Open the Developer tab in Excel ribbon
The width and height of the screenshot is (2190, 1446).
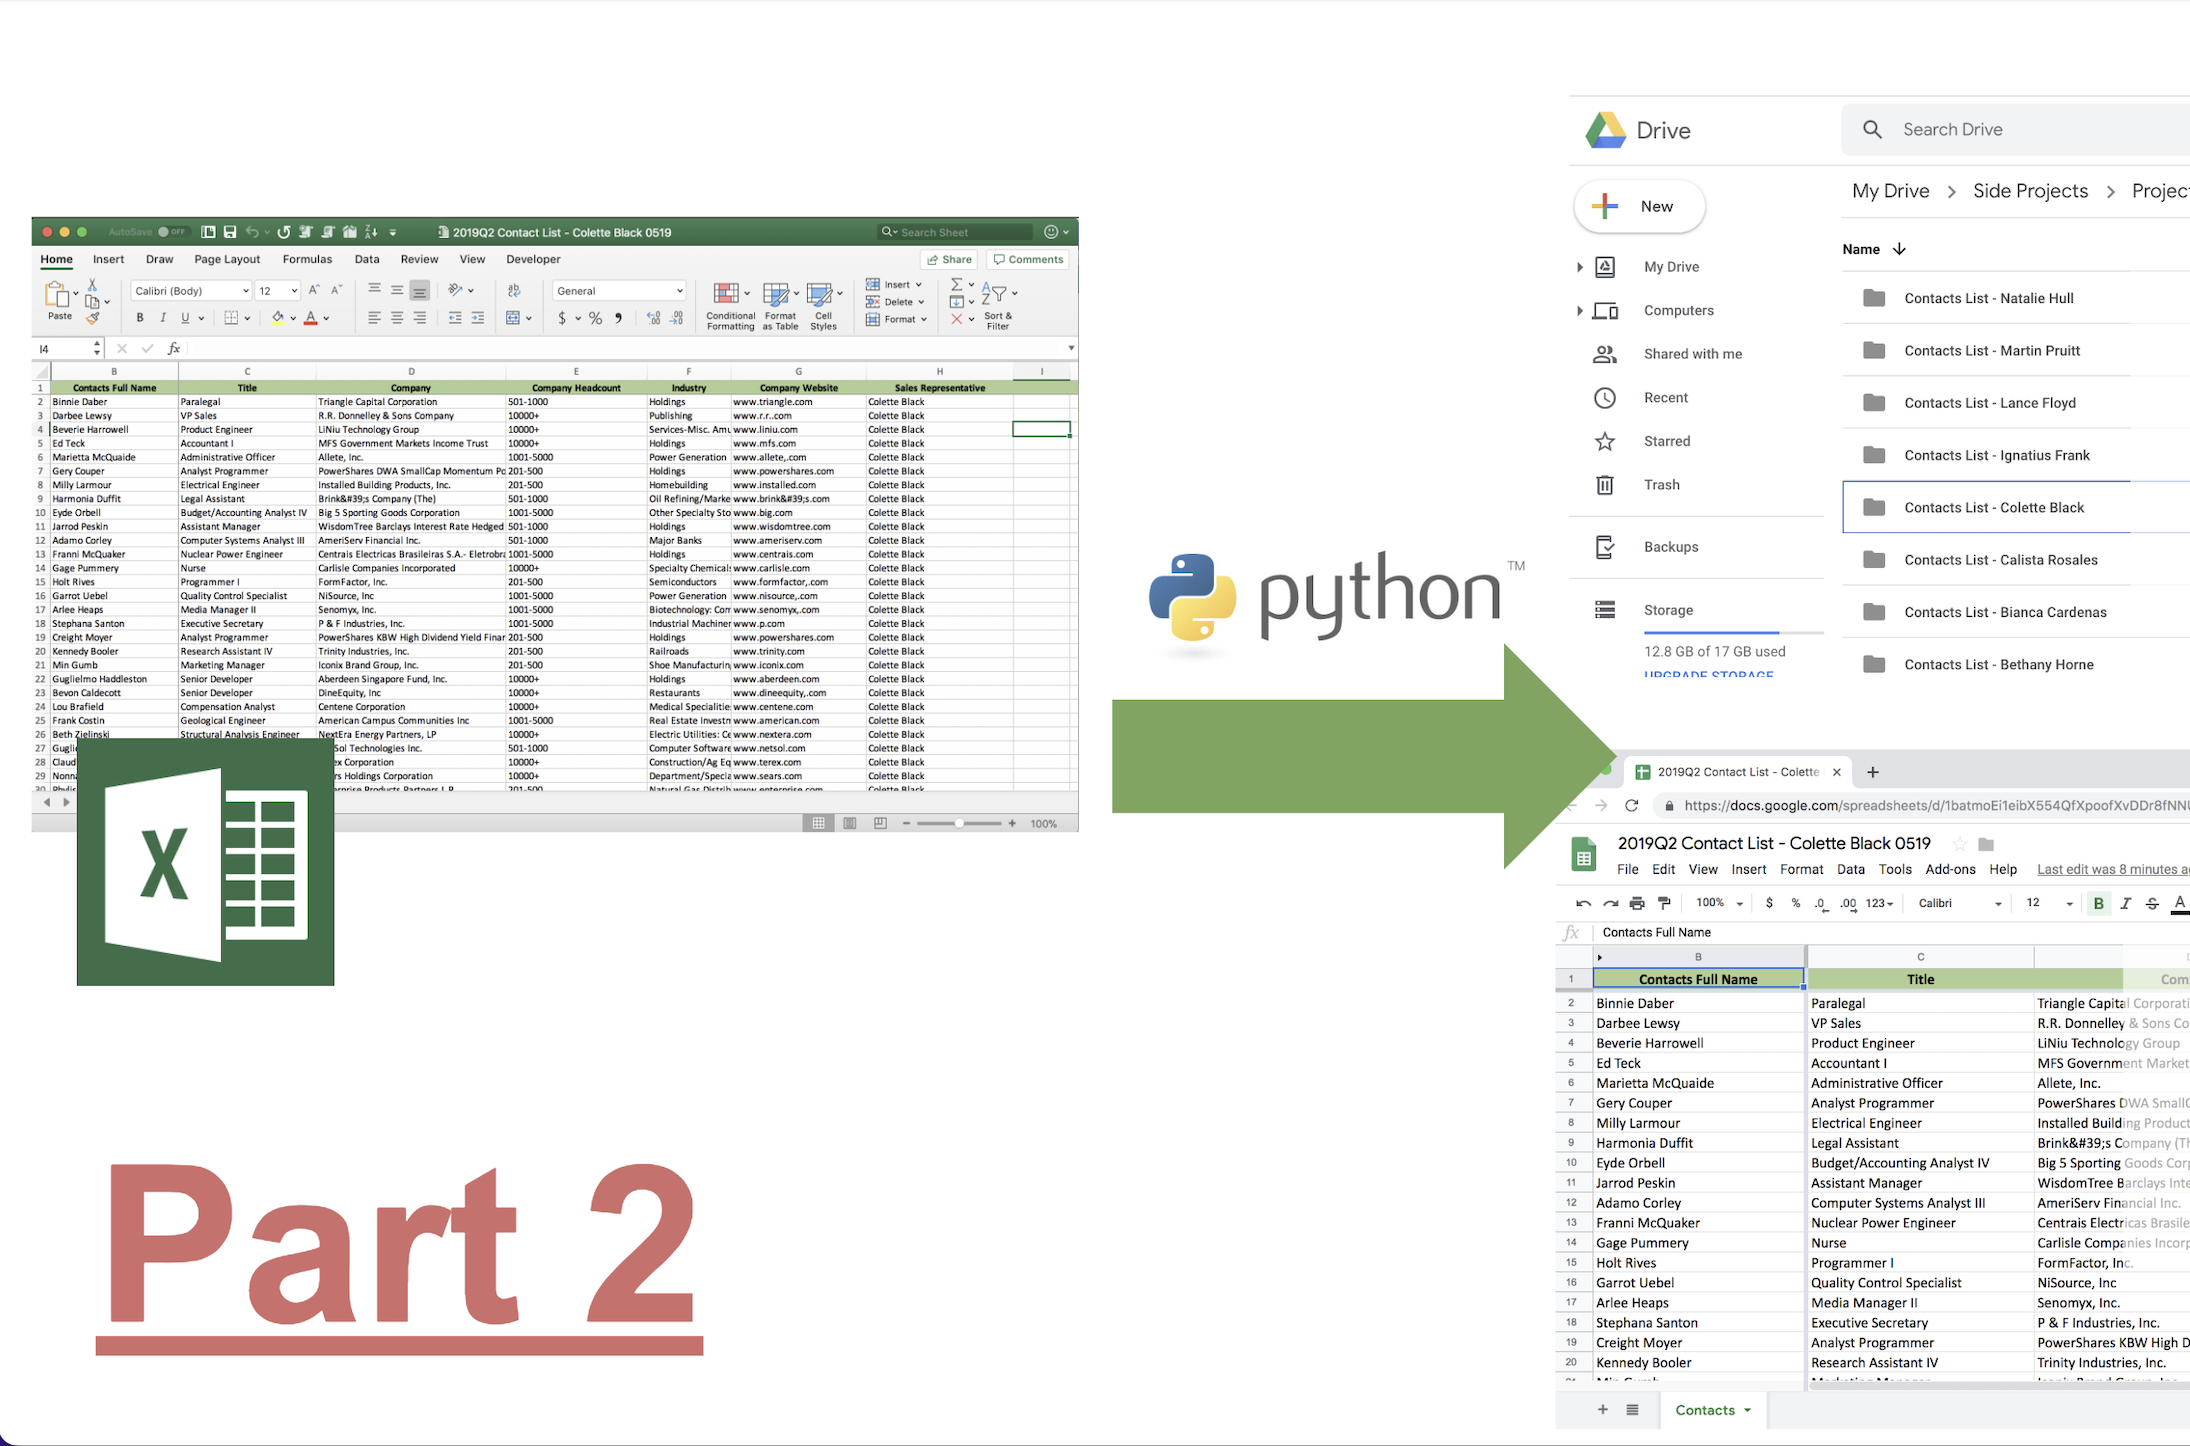click(x=533, y=259)
